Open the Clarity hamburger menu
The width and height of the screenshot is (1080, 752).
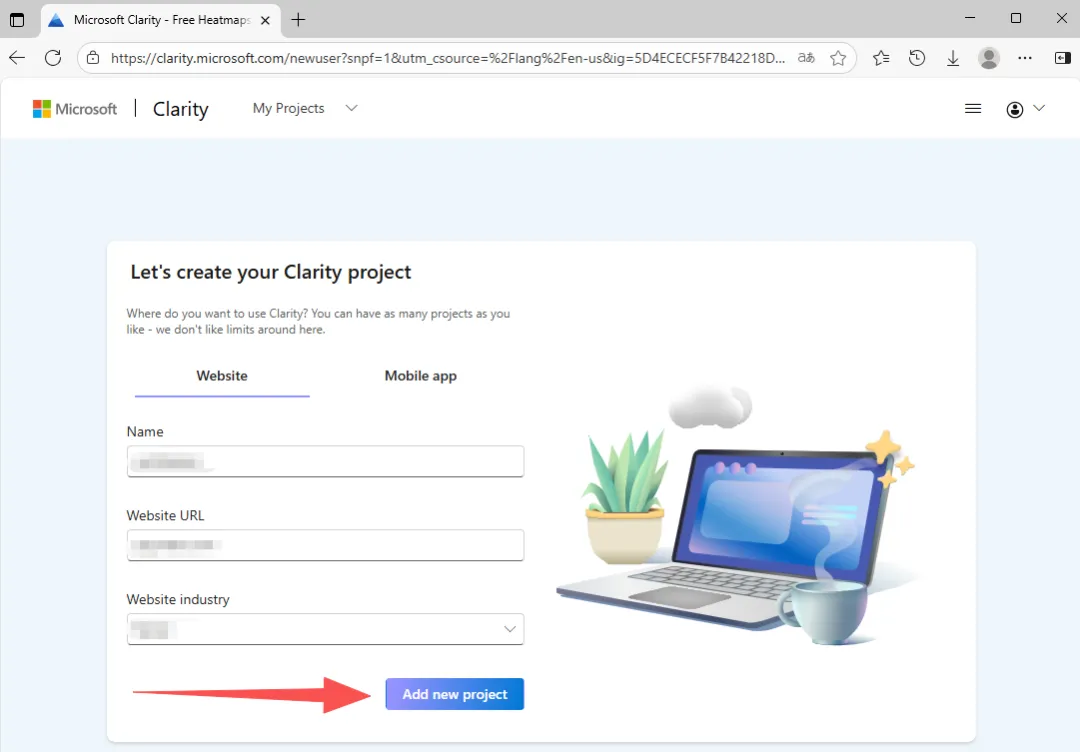click(x=973, y=108)
